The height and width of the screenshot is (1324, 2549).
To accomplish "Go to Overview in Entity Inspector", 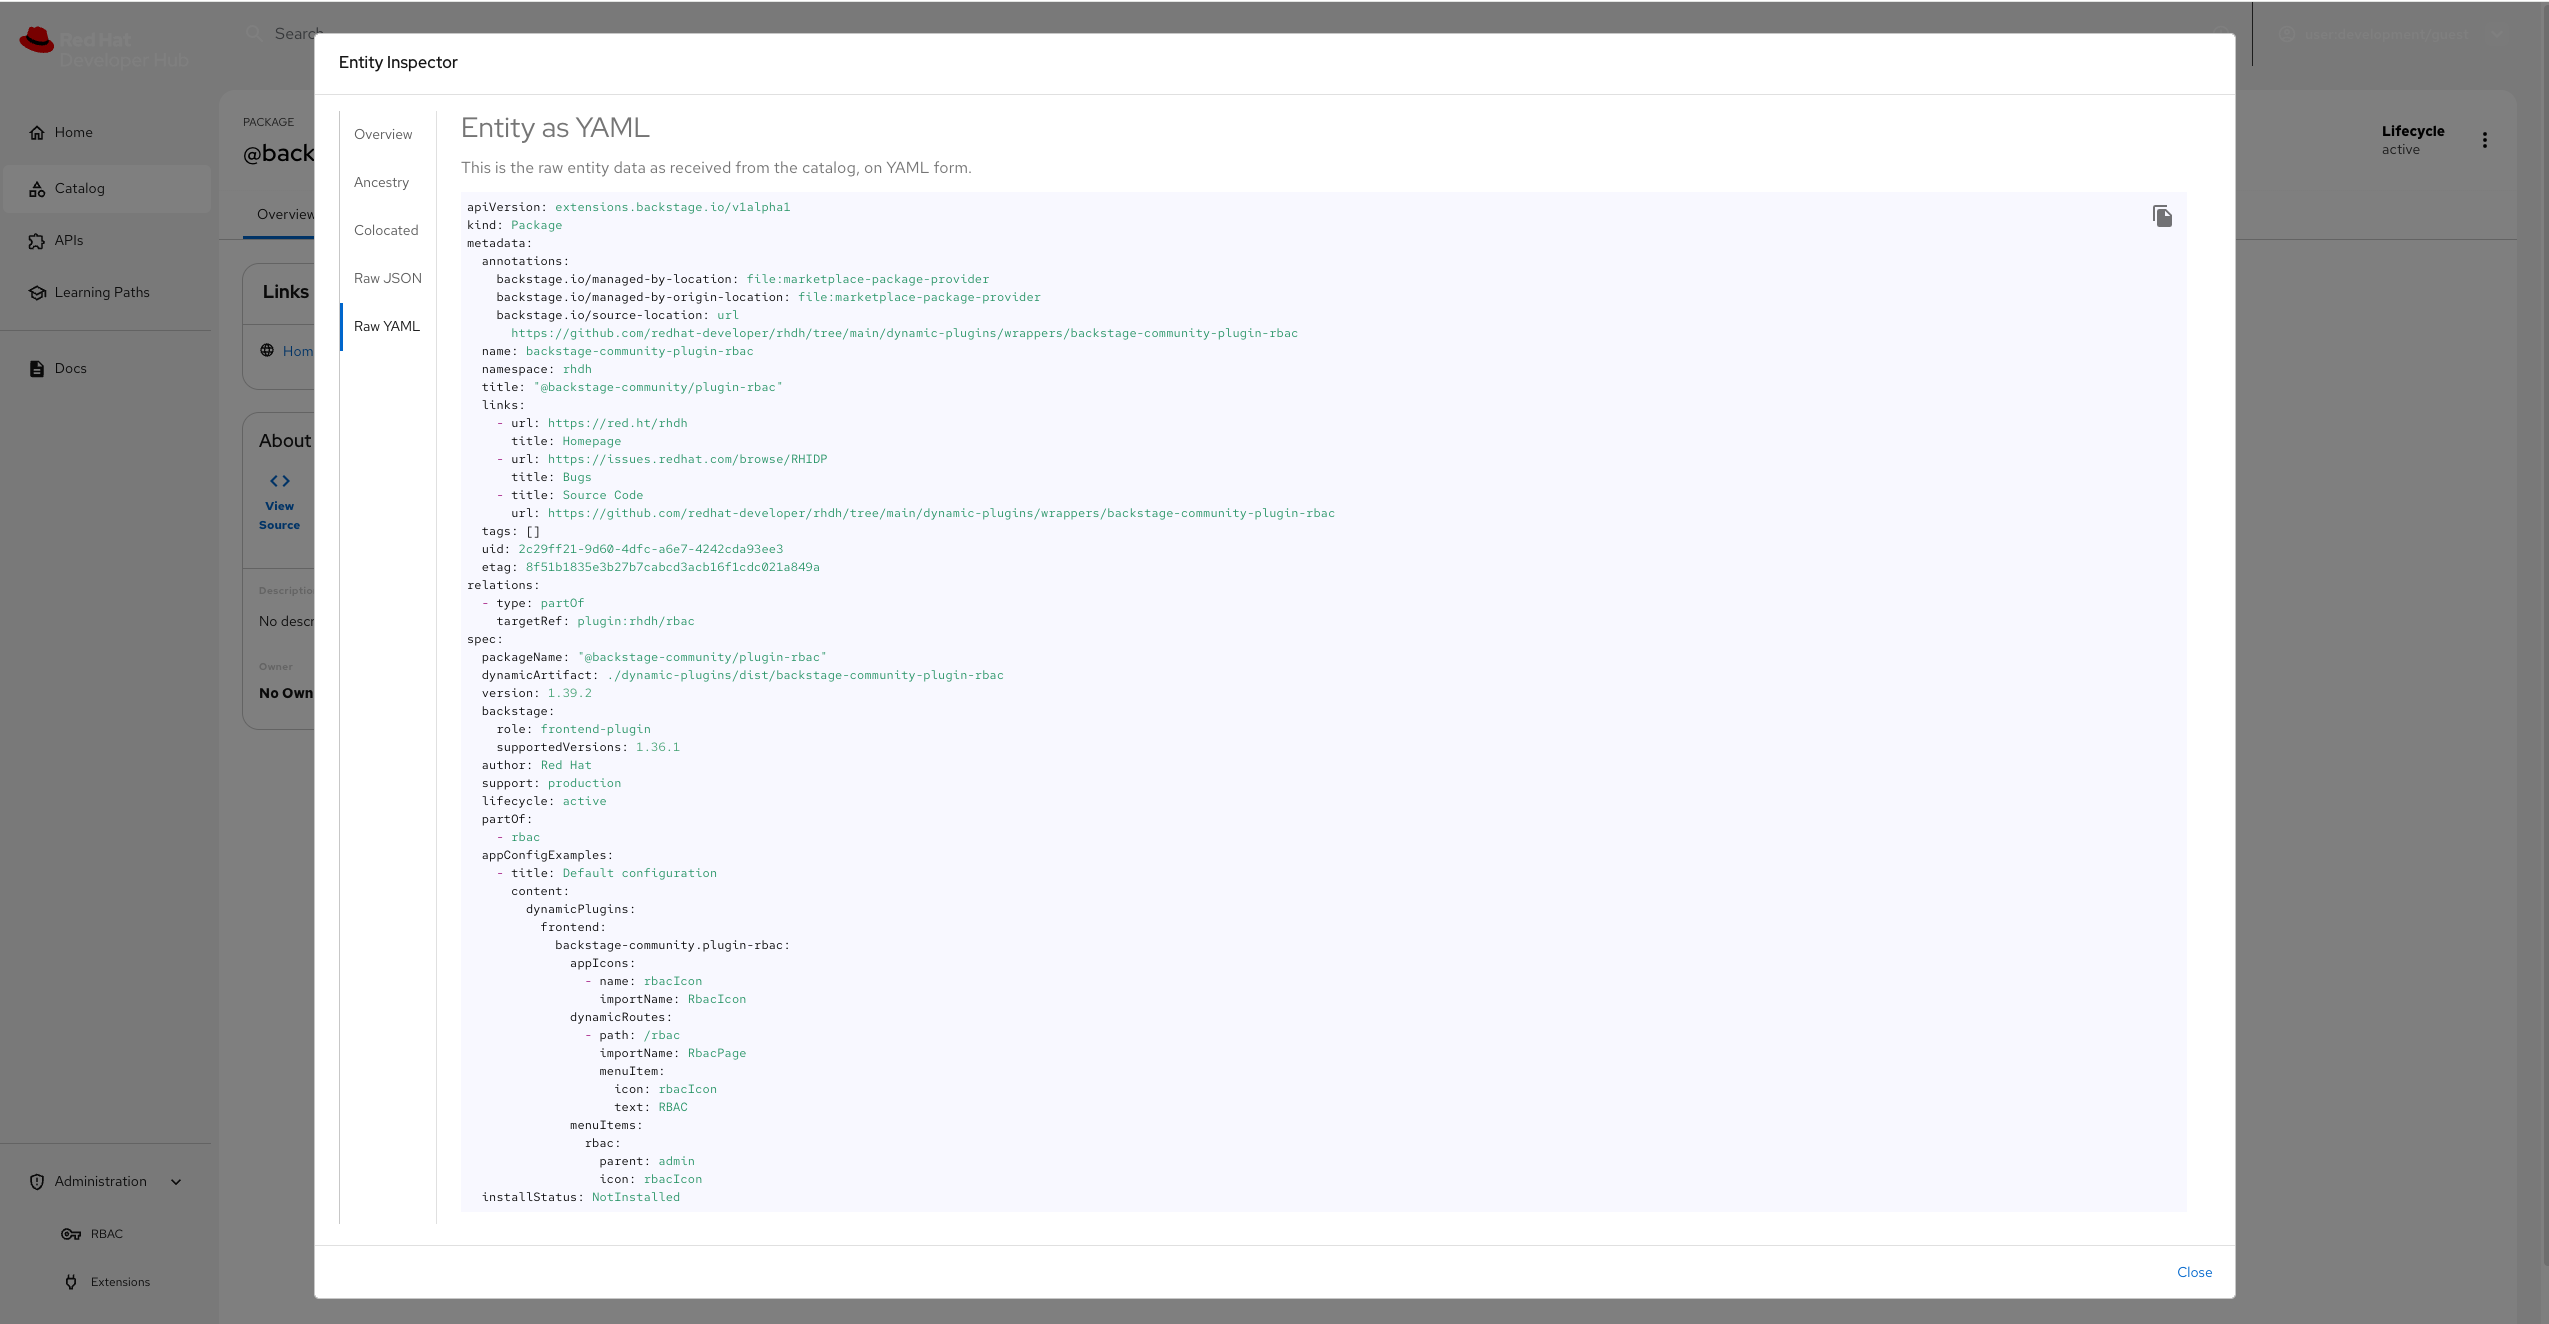I will click(x=383, y=134).
